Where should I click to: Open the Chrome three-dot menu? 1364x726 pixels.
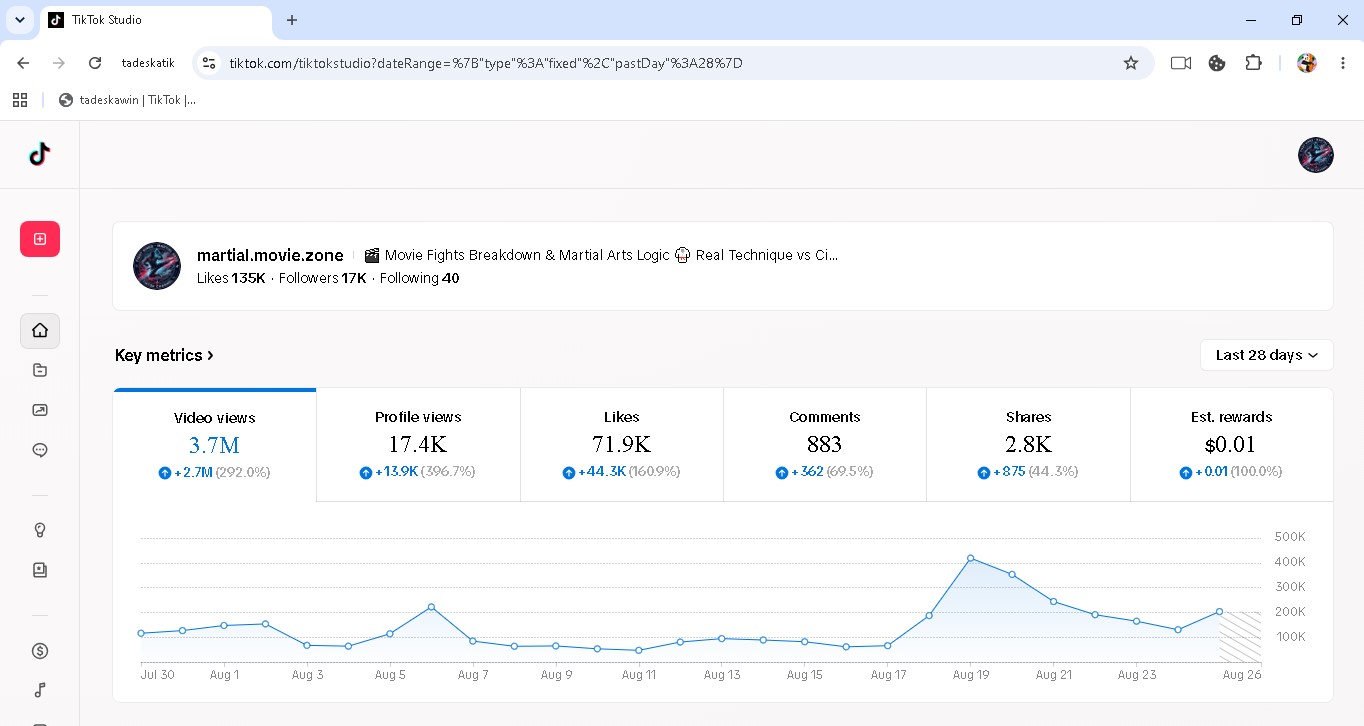[x=1343, y=63]
